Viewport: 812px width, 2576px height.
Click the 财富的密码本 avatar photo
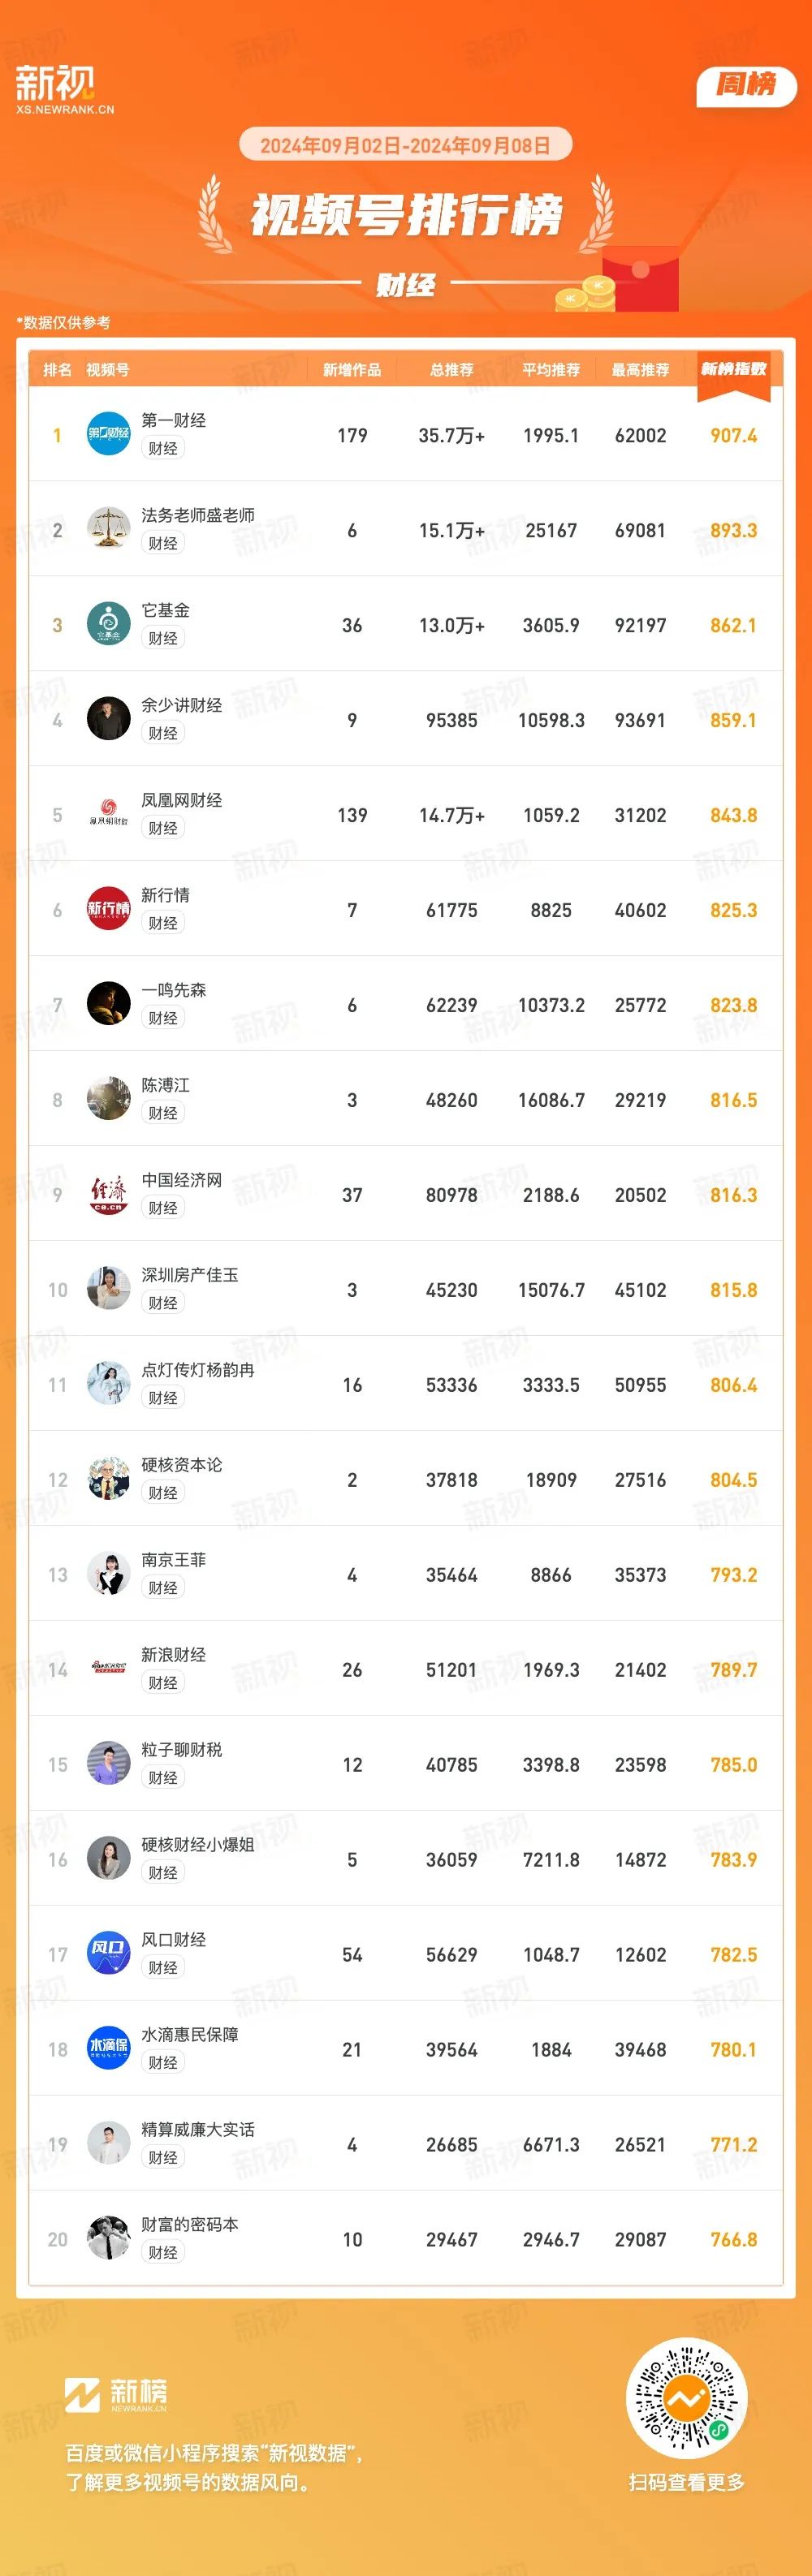click(x=108, y=2239)
